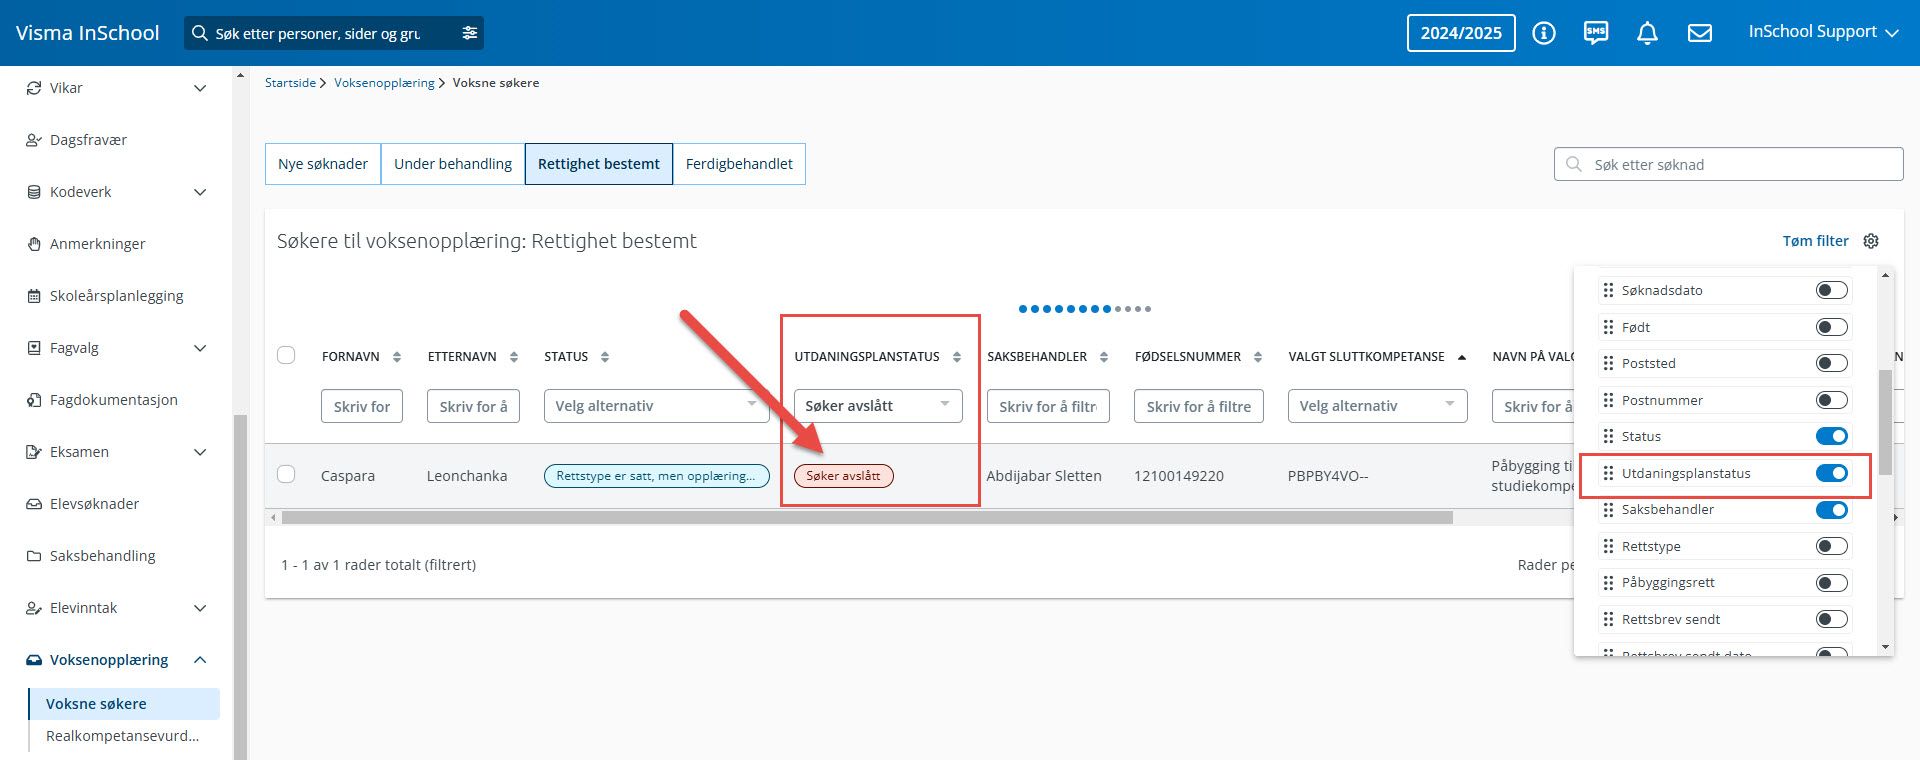The image size is (1920, 760).
Task: Open the mail envelope icon
Action: [1700, 33]
